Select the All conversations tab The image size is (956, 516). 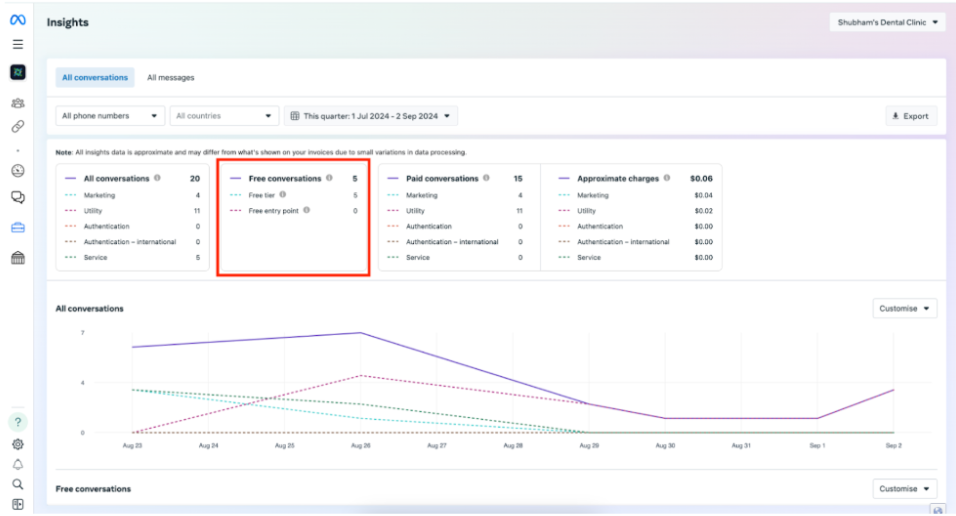click(95, 78)
